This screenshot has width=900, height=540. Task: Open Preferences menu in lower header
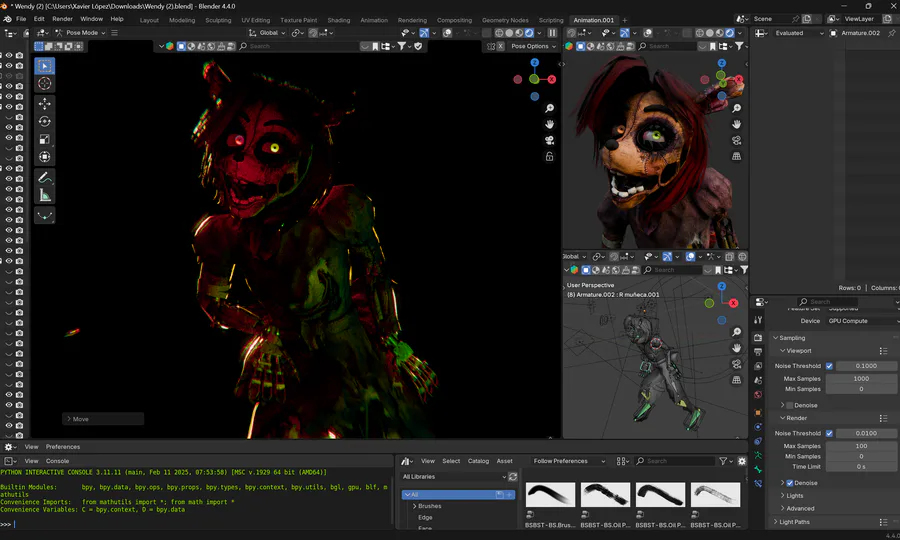(63, 446)
